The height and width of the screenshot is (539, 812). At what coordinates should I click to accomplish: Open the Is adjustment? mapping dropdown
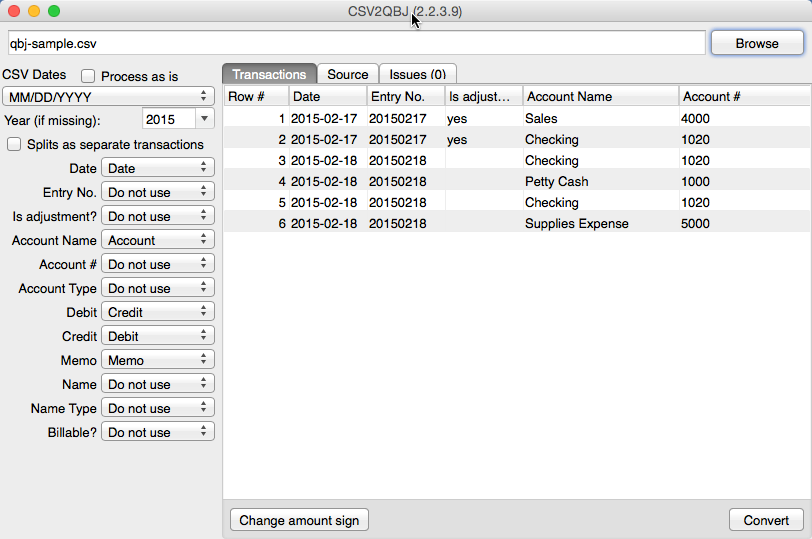(157, 216)
